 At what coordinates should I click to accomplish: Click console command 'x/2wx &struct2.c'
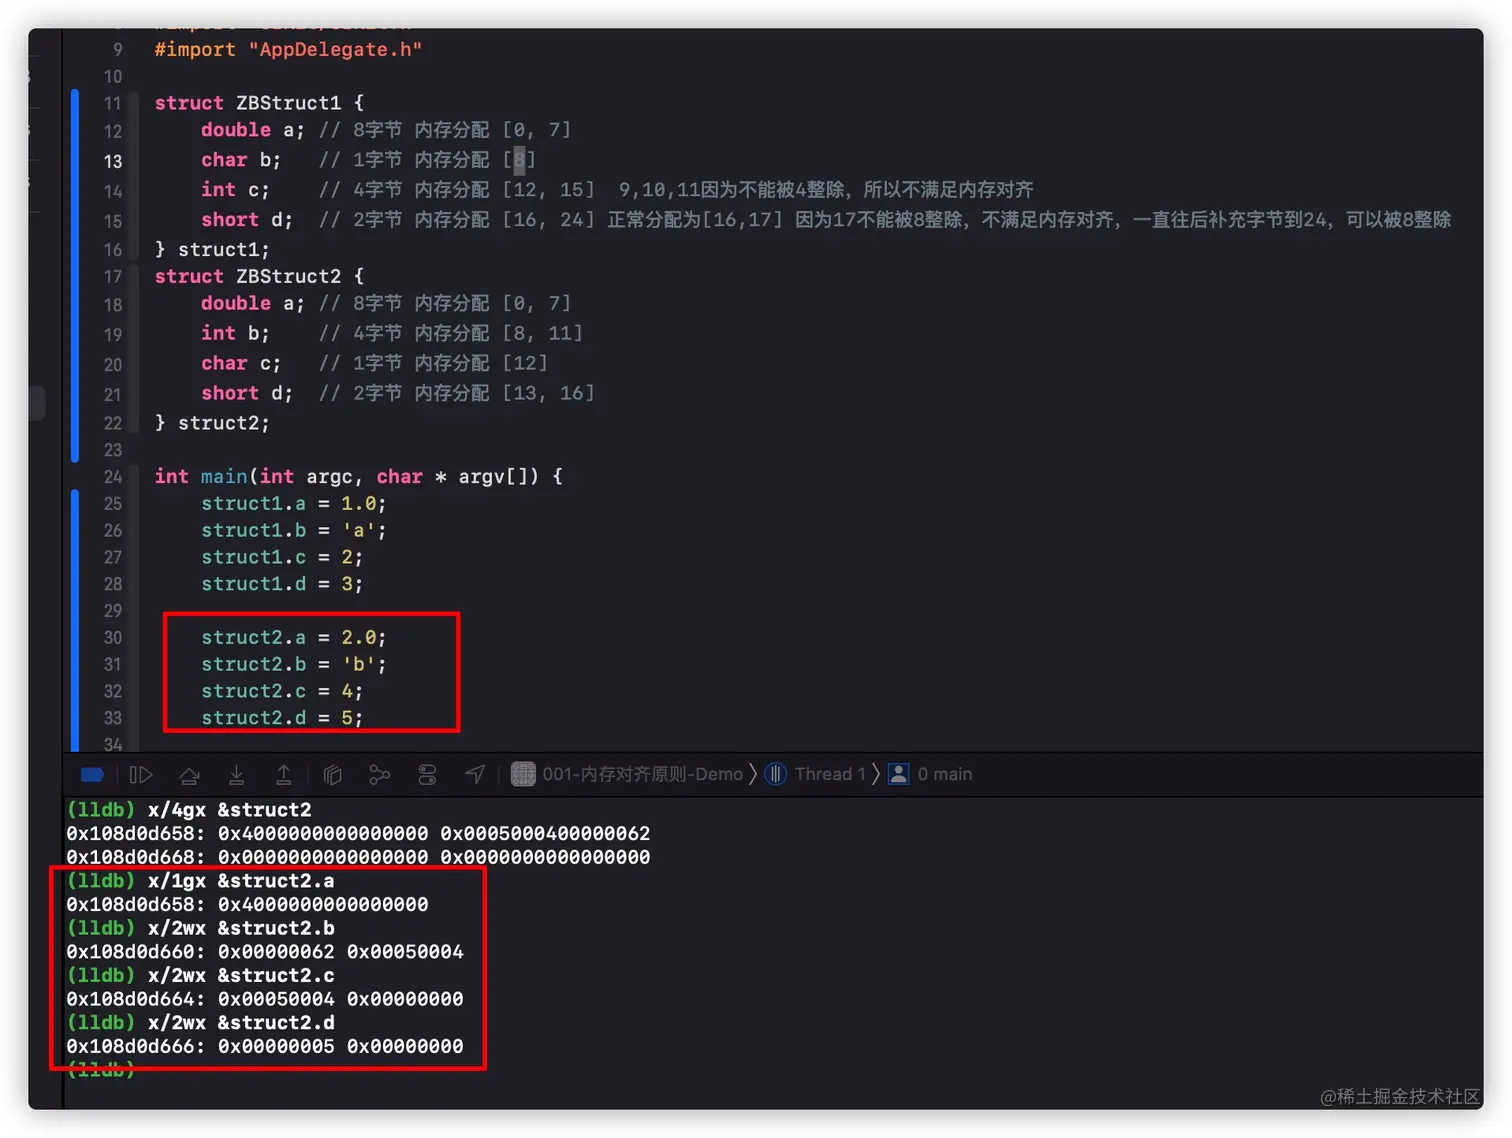coord(241,976)
